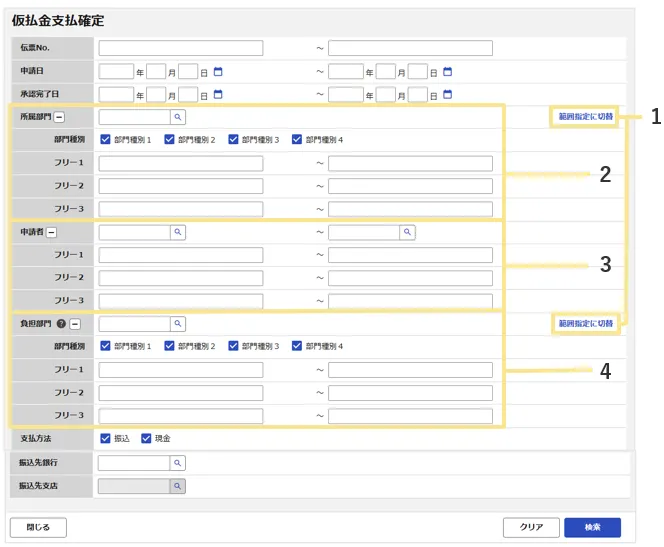Image resolution: width=664 pixels, height=547 pixels.
Task: Collapse the 申請者 section
Action: click(52, 232)
